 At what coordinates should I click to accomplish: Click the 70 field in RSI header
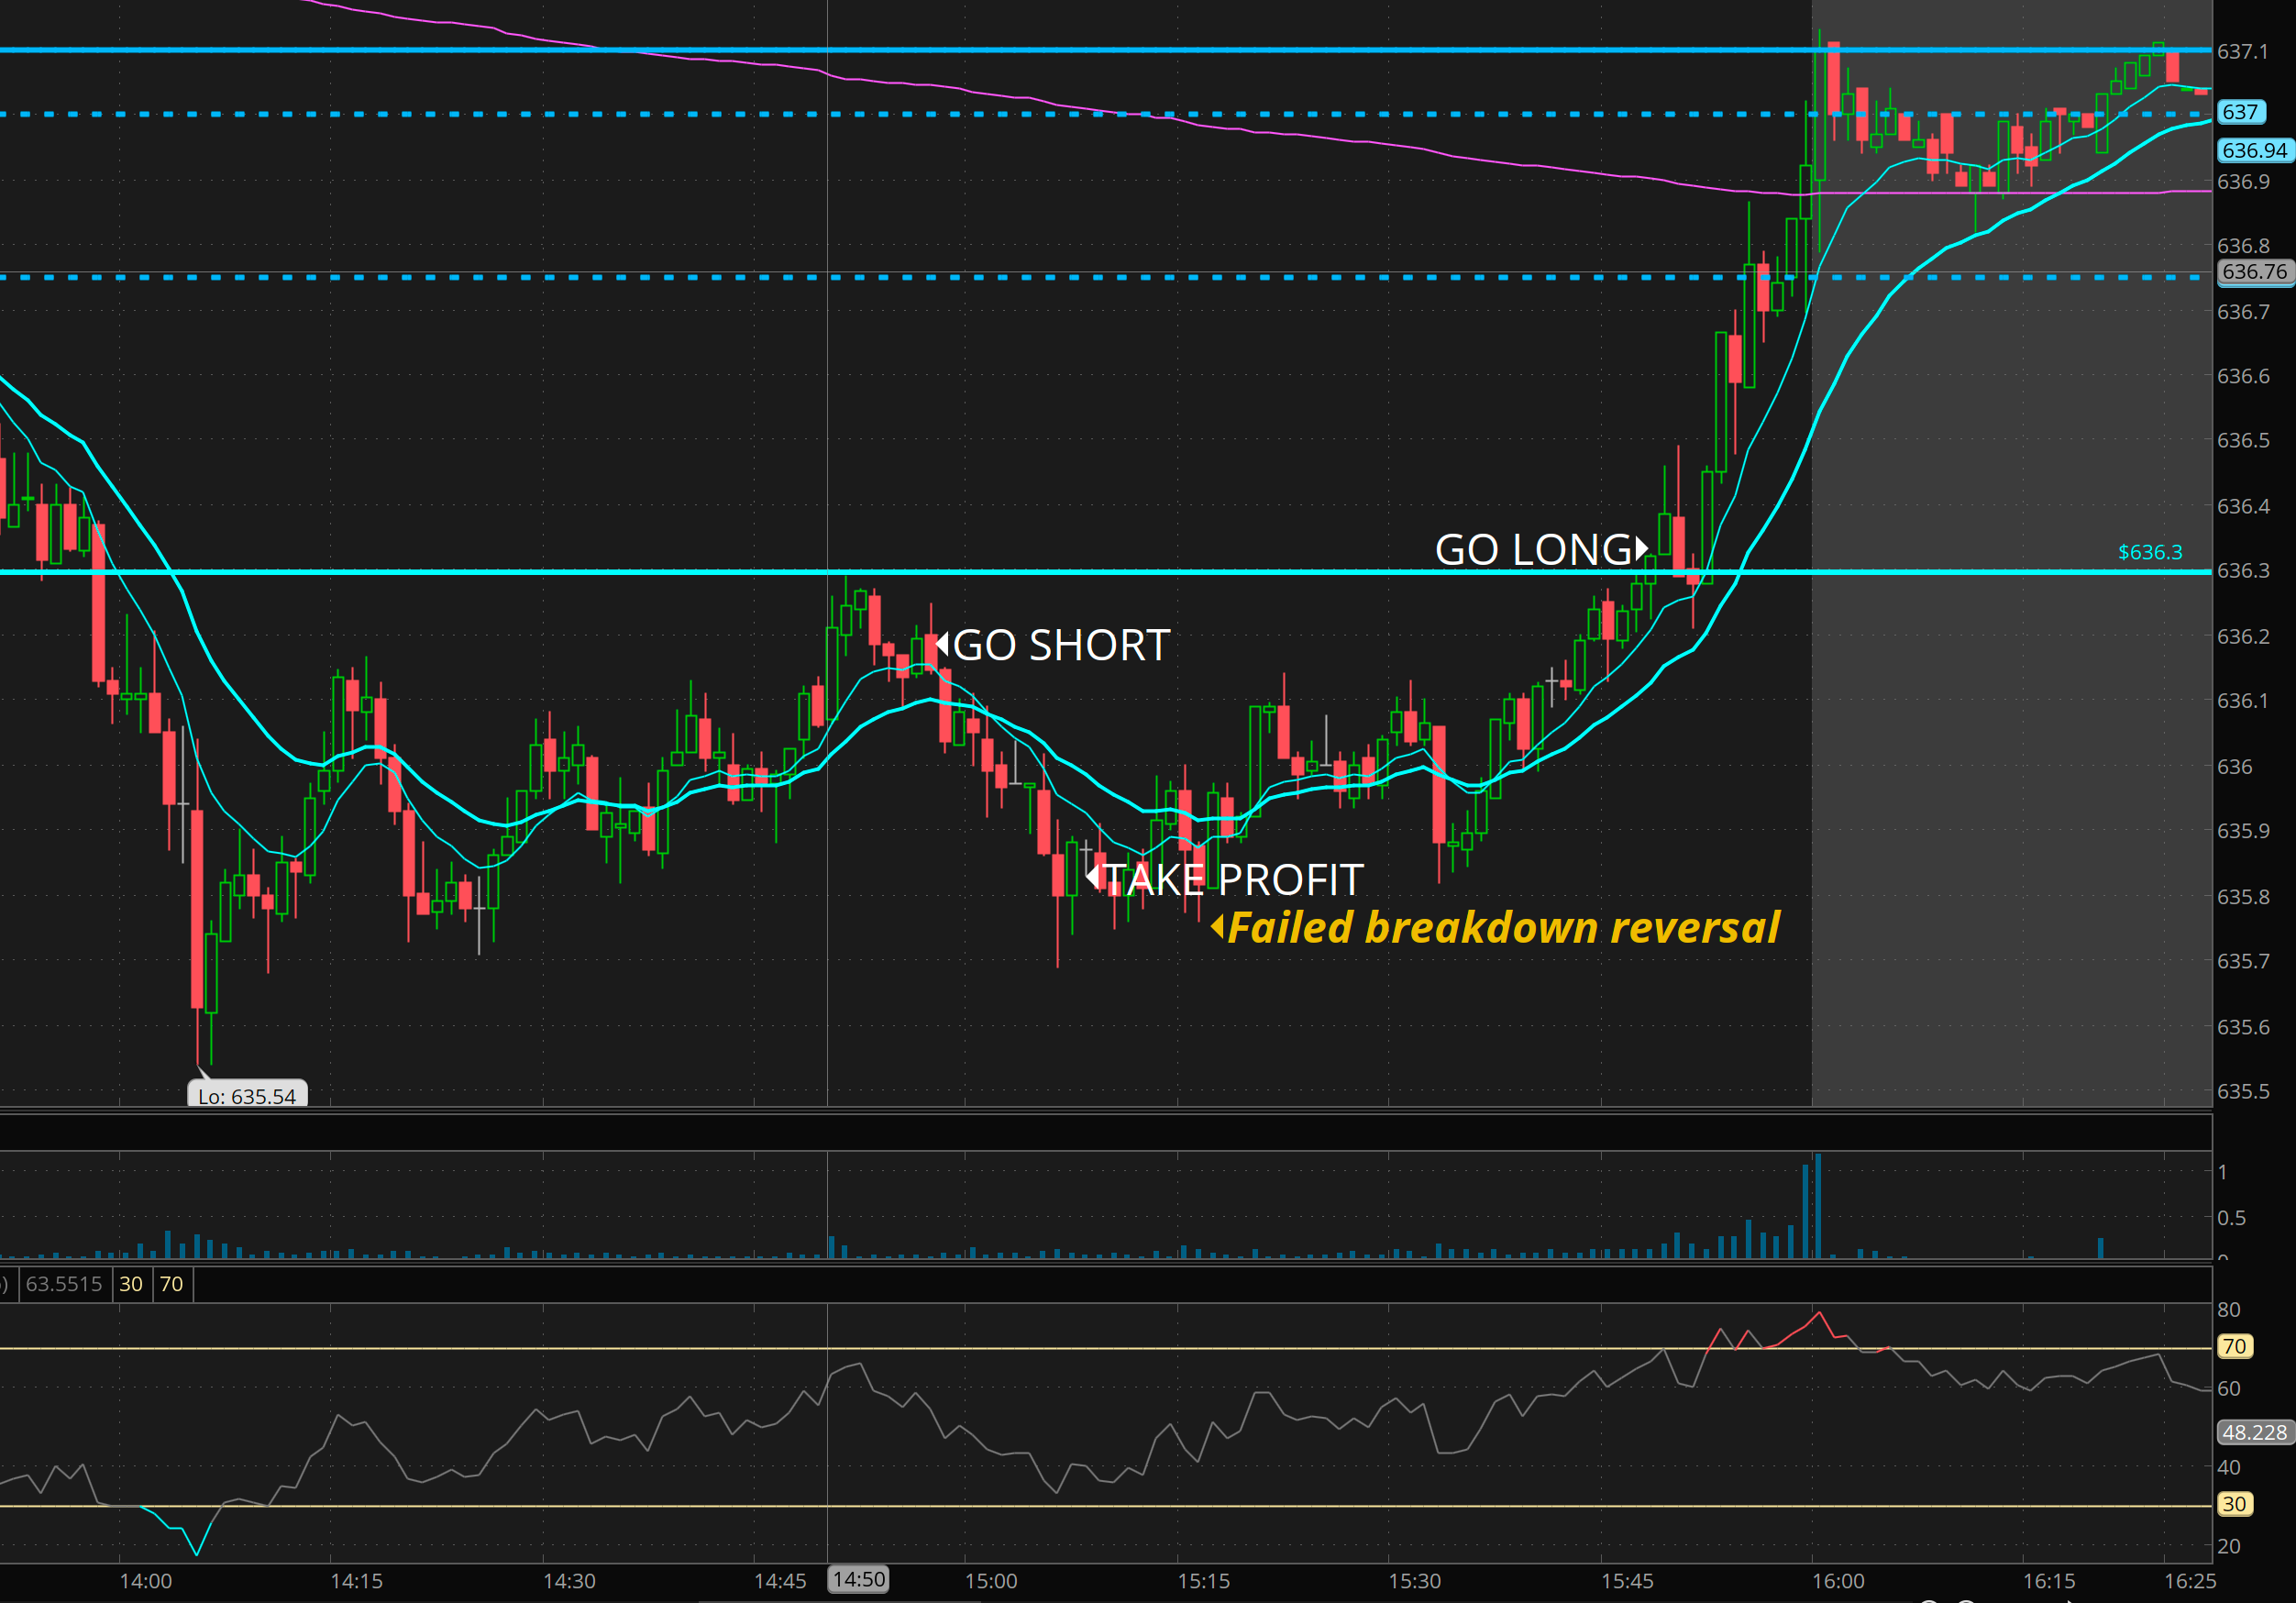[171, 1284]
